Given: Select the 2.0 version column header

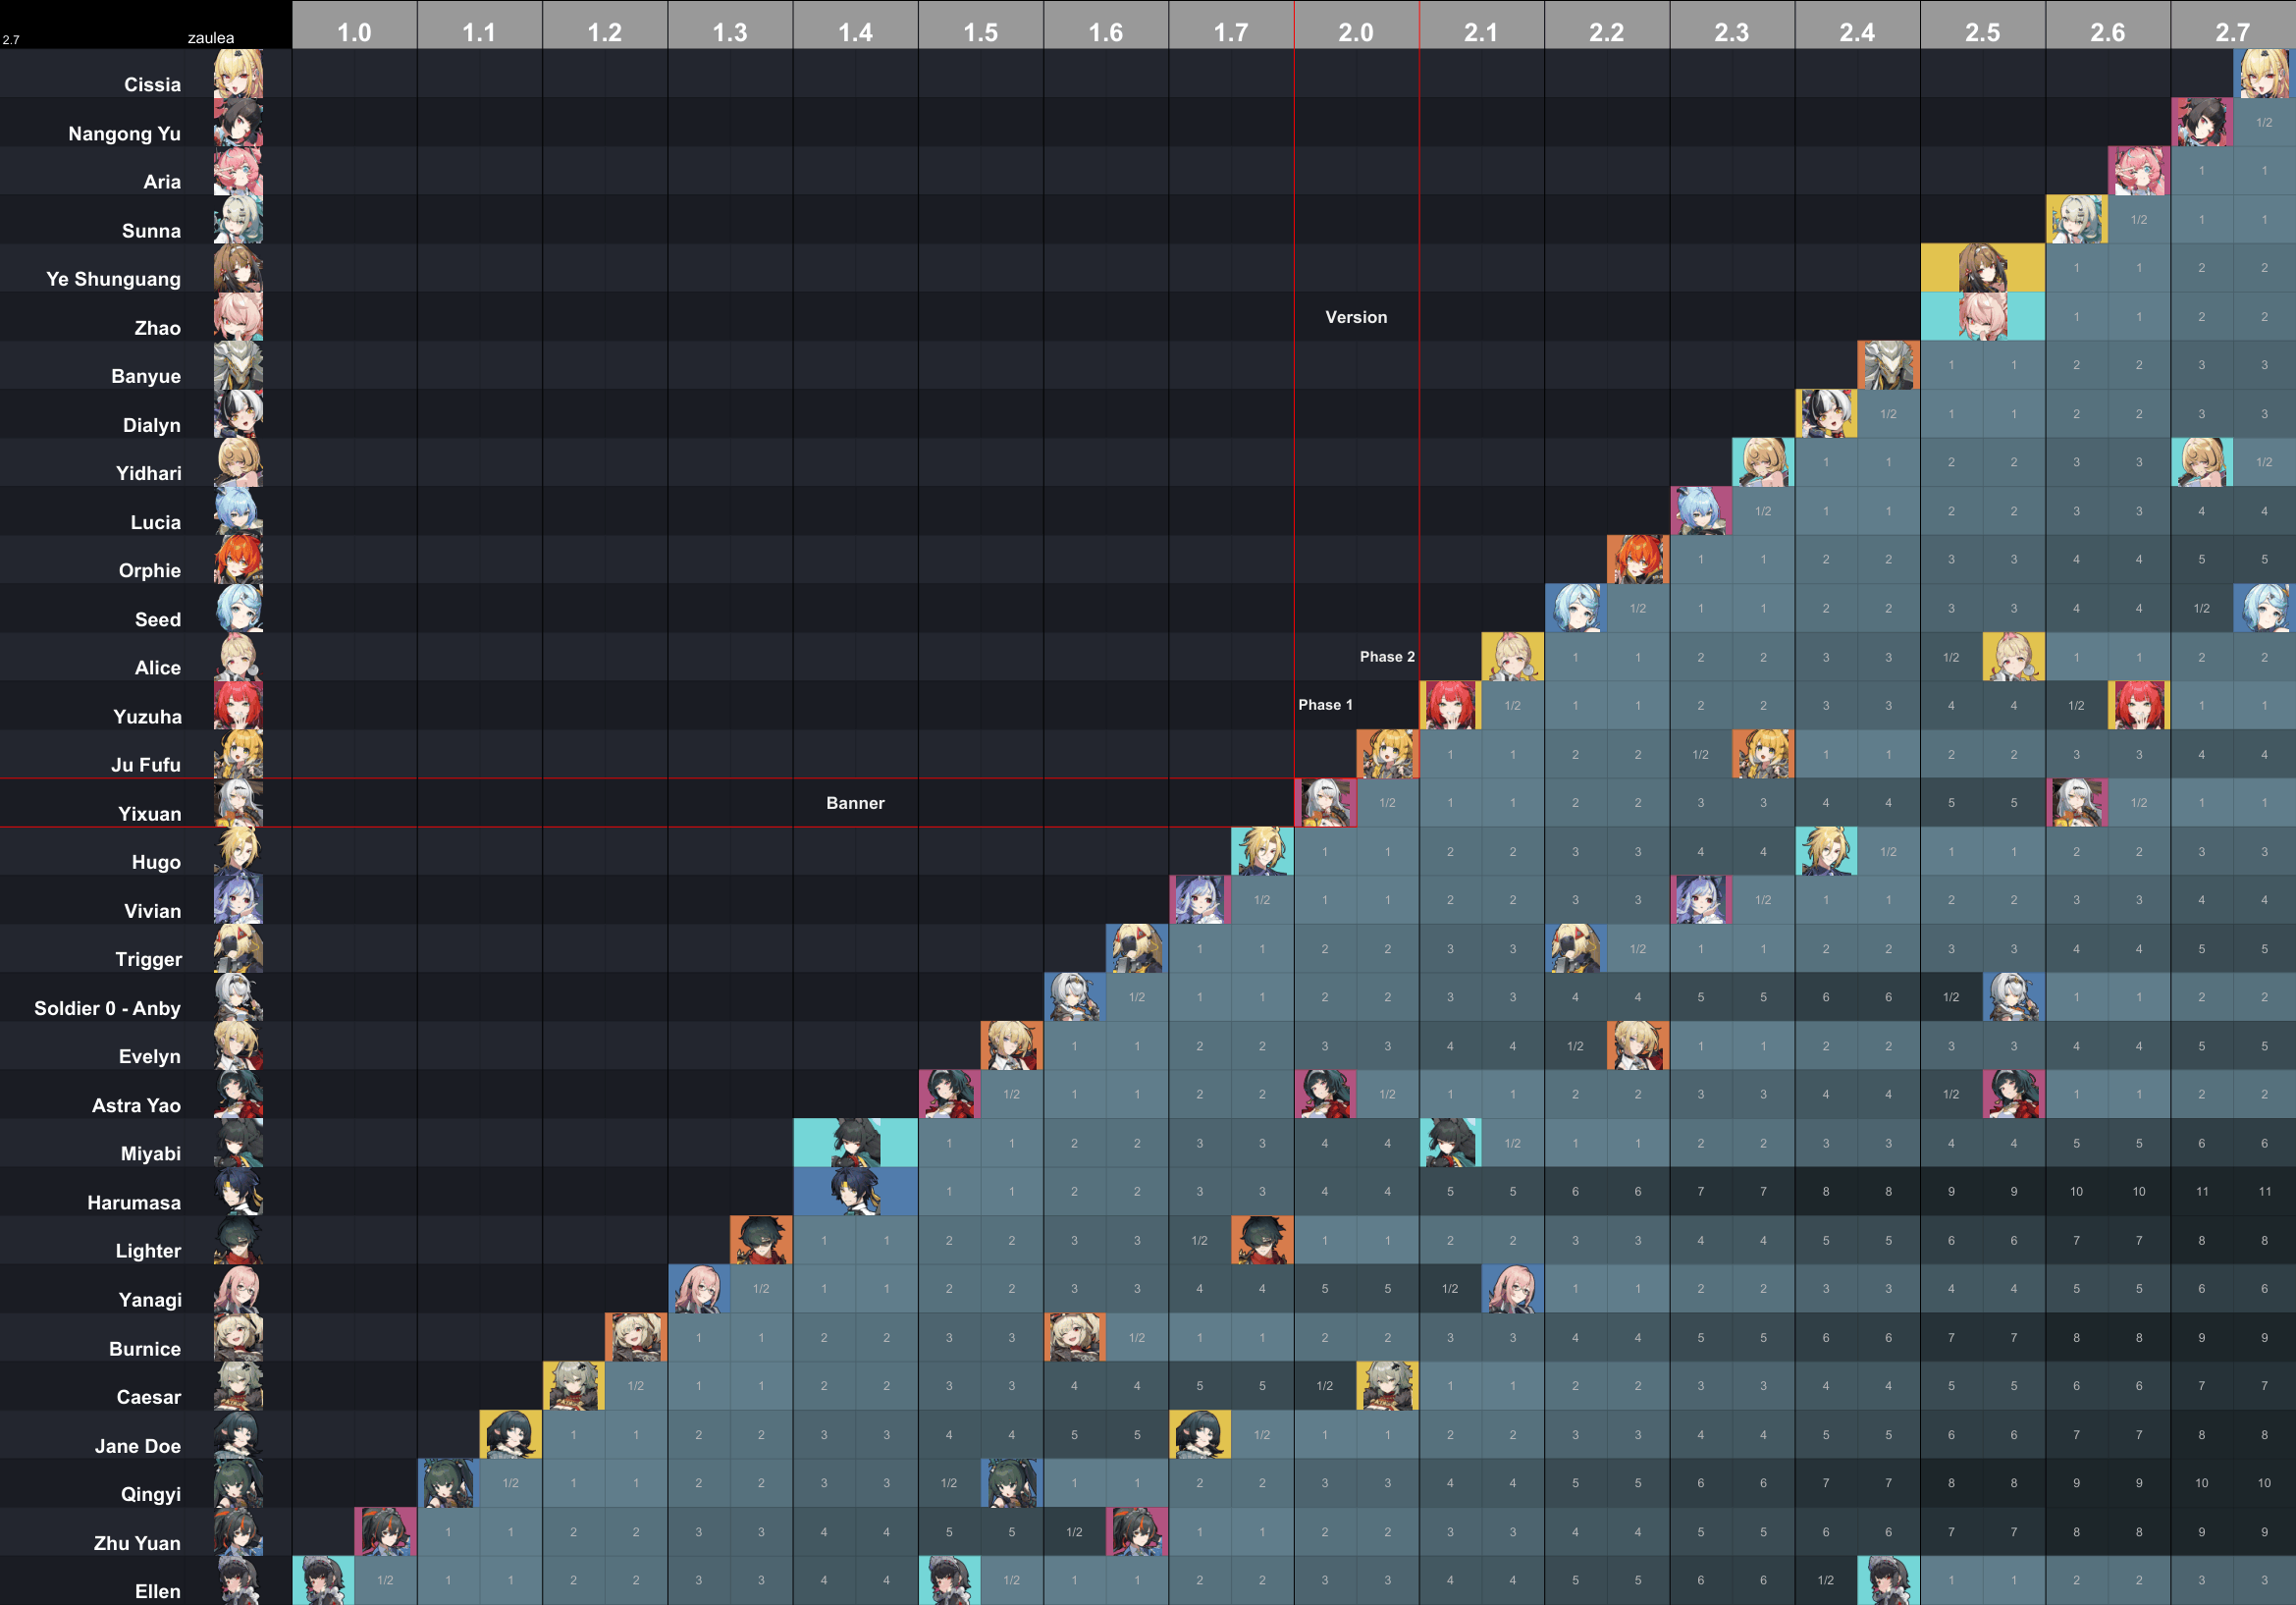Looking at the screenshot, I should point(1356,32).
